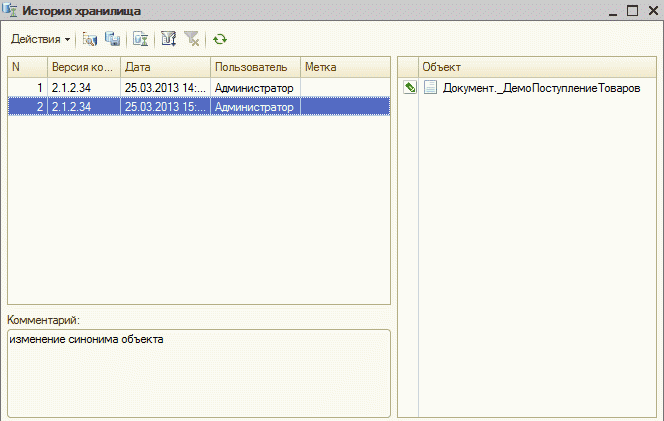
Task: Click the history report toolbar icon
Action: pos(141,40)
